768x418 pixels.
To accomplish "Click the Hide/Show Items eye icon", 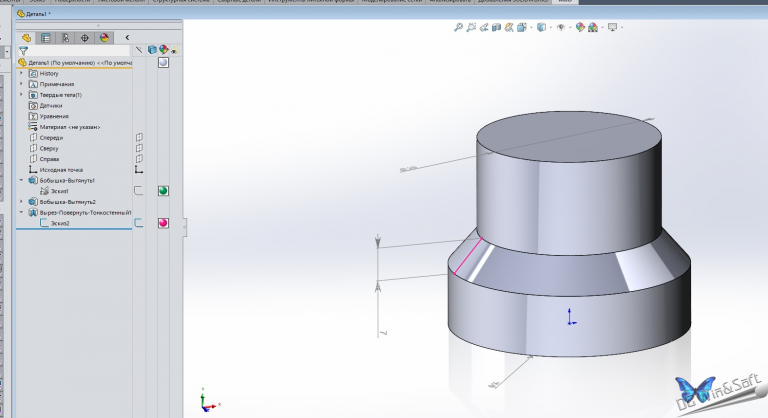I will tap(561, 27).
